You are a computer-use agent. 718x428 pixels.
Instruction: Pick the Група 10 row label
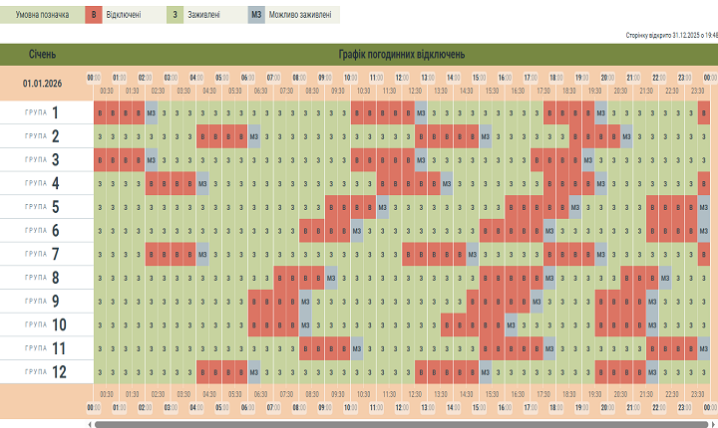pos(42,324)
